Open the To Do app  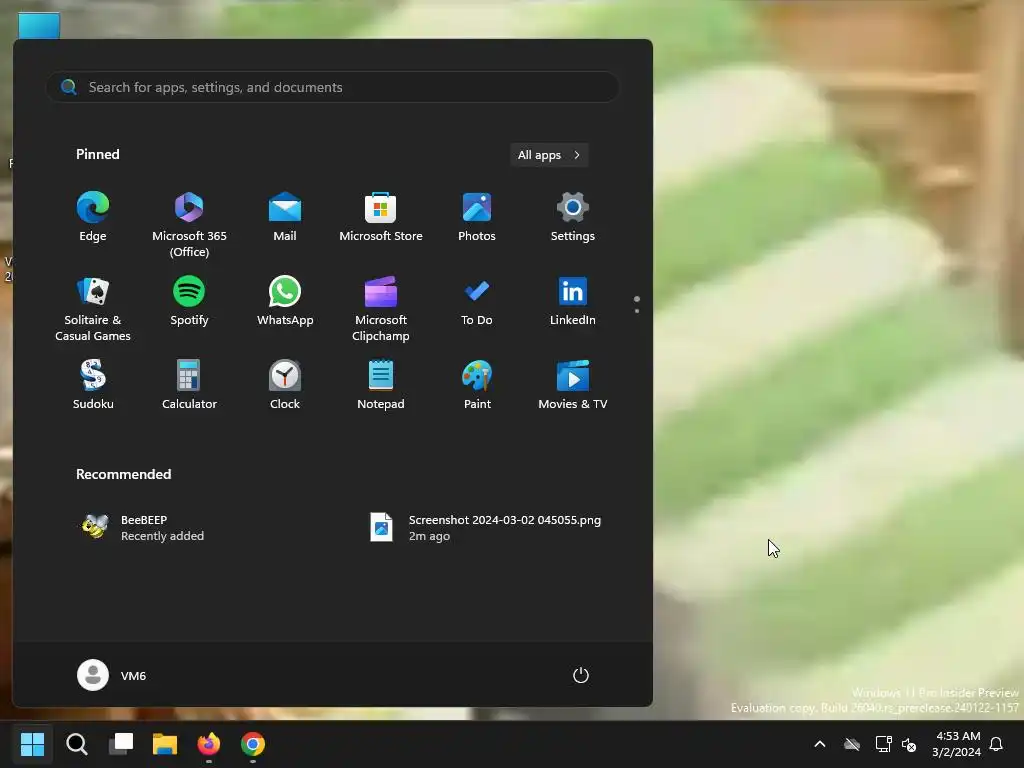point(477,302)
